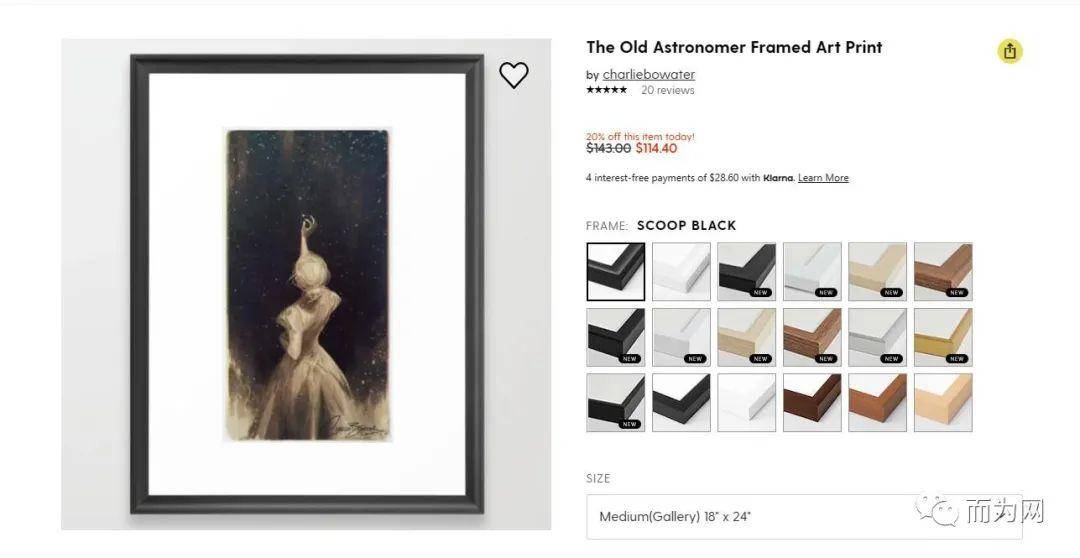Select the dark brown frame in last row
Screen dimensions: 1080x558
click(x=812, y=402)
